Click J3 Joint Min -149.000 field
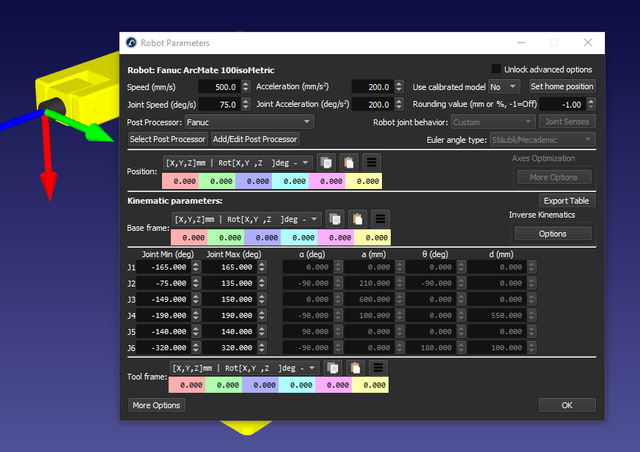Image resolution: width=640 pixels, height=452 pixels. click(164, 299)
